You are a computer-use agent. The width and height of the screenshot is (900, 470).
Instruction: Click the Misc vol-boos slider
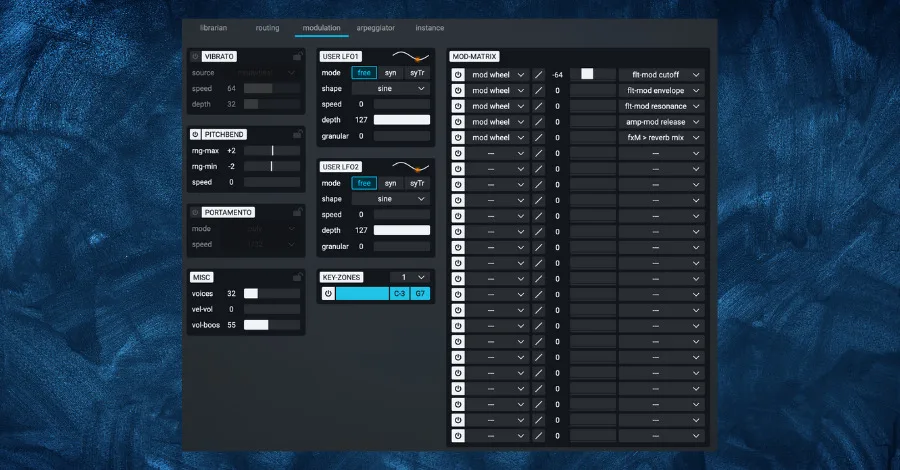pos(272,325)
